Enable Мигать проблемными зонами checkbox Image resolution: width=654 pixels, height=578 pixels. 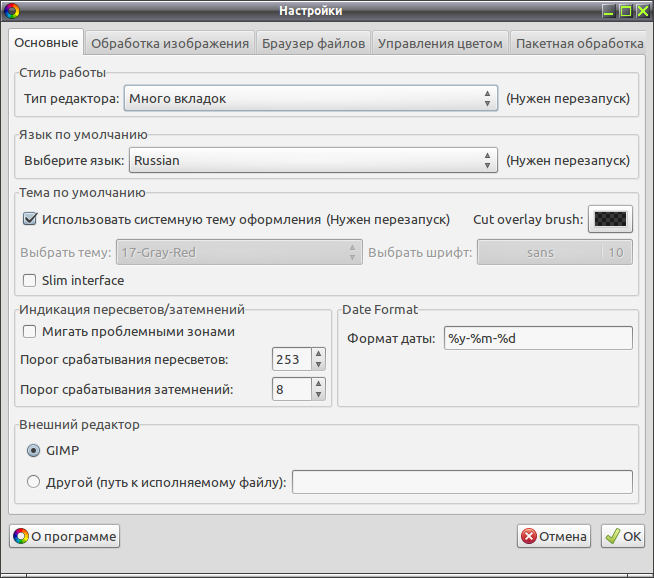(30, 332)
